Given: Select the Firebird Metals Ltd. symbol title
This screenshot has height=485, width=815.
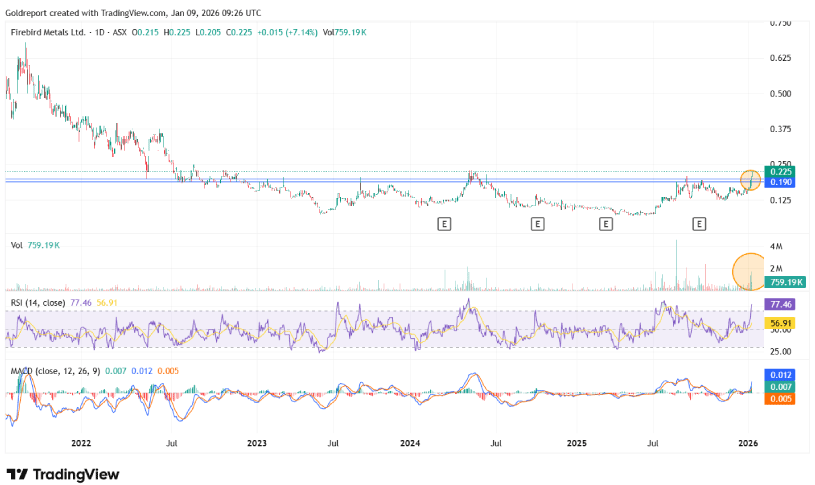Looking at the screenshot, I should click(48, 33).
